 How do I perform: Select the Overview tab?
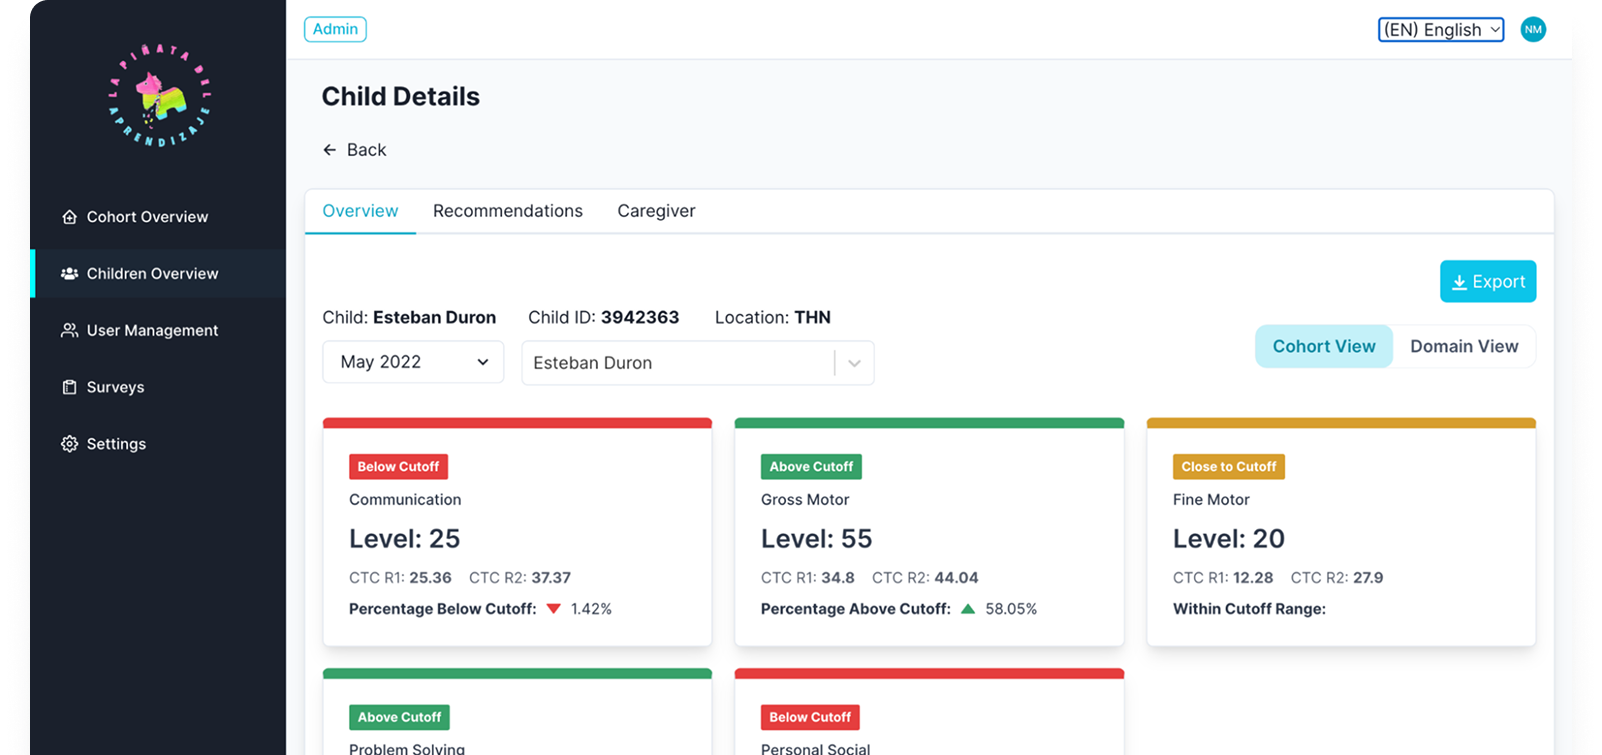pyautogui.click(x=360, y=211)
